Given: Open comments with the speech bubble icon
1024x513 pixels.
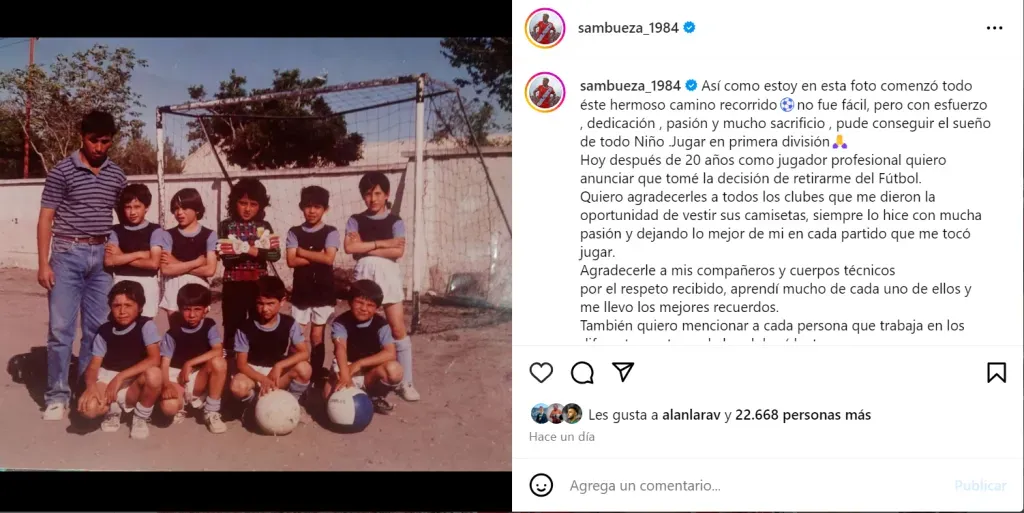Looking at the screenshot, I should coord(582,373).
